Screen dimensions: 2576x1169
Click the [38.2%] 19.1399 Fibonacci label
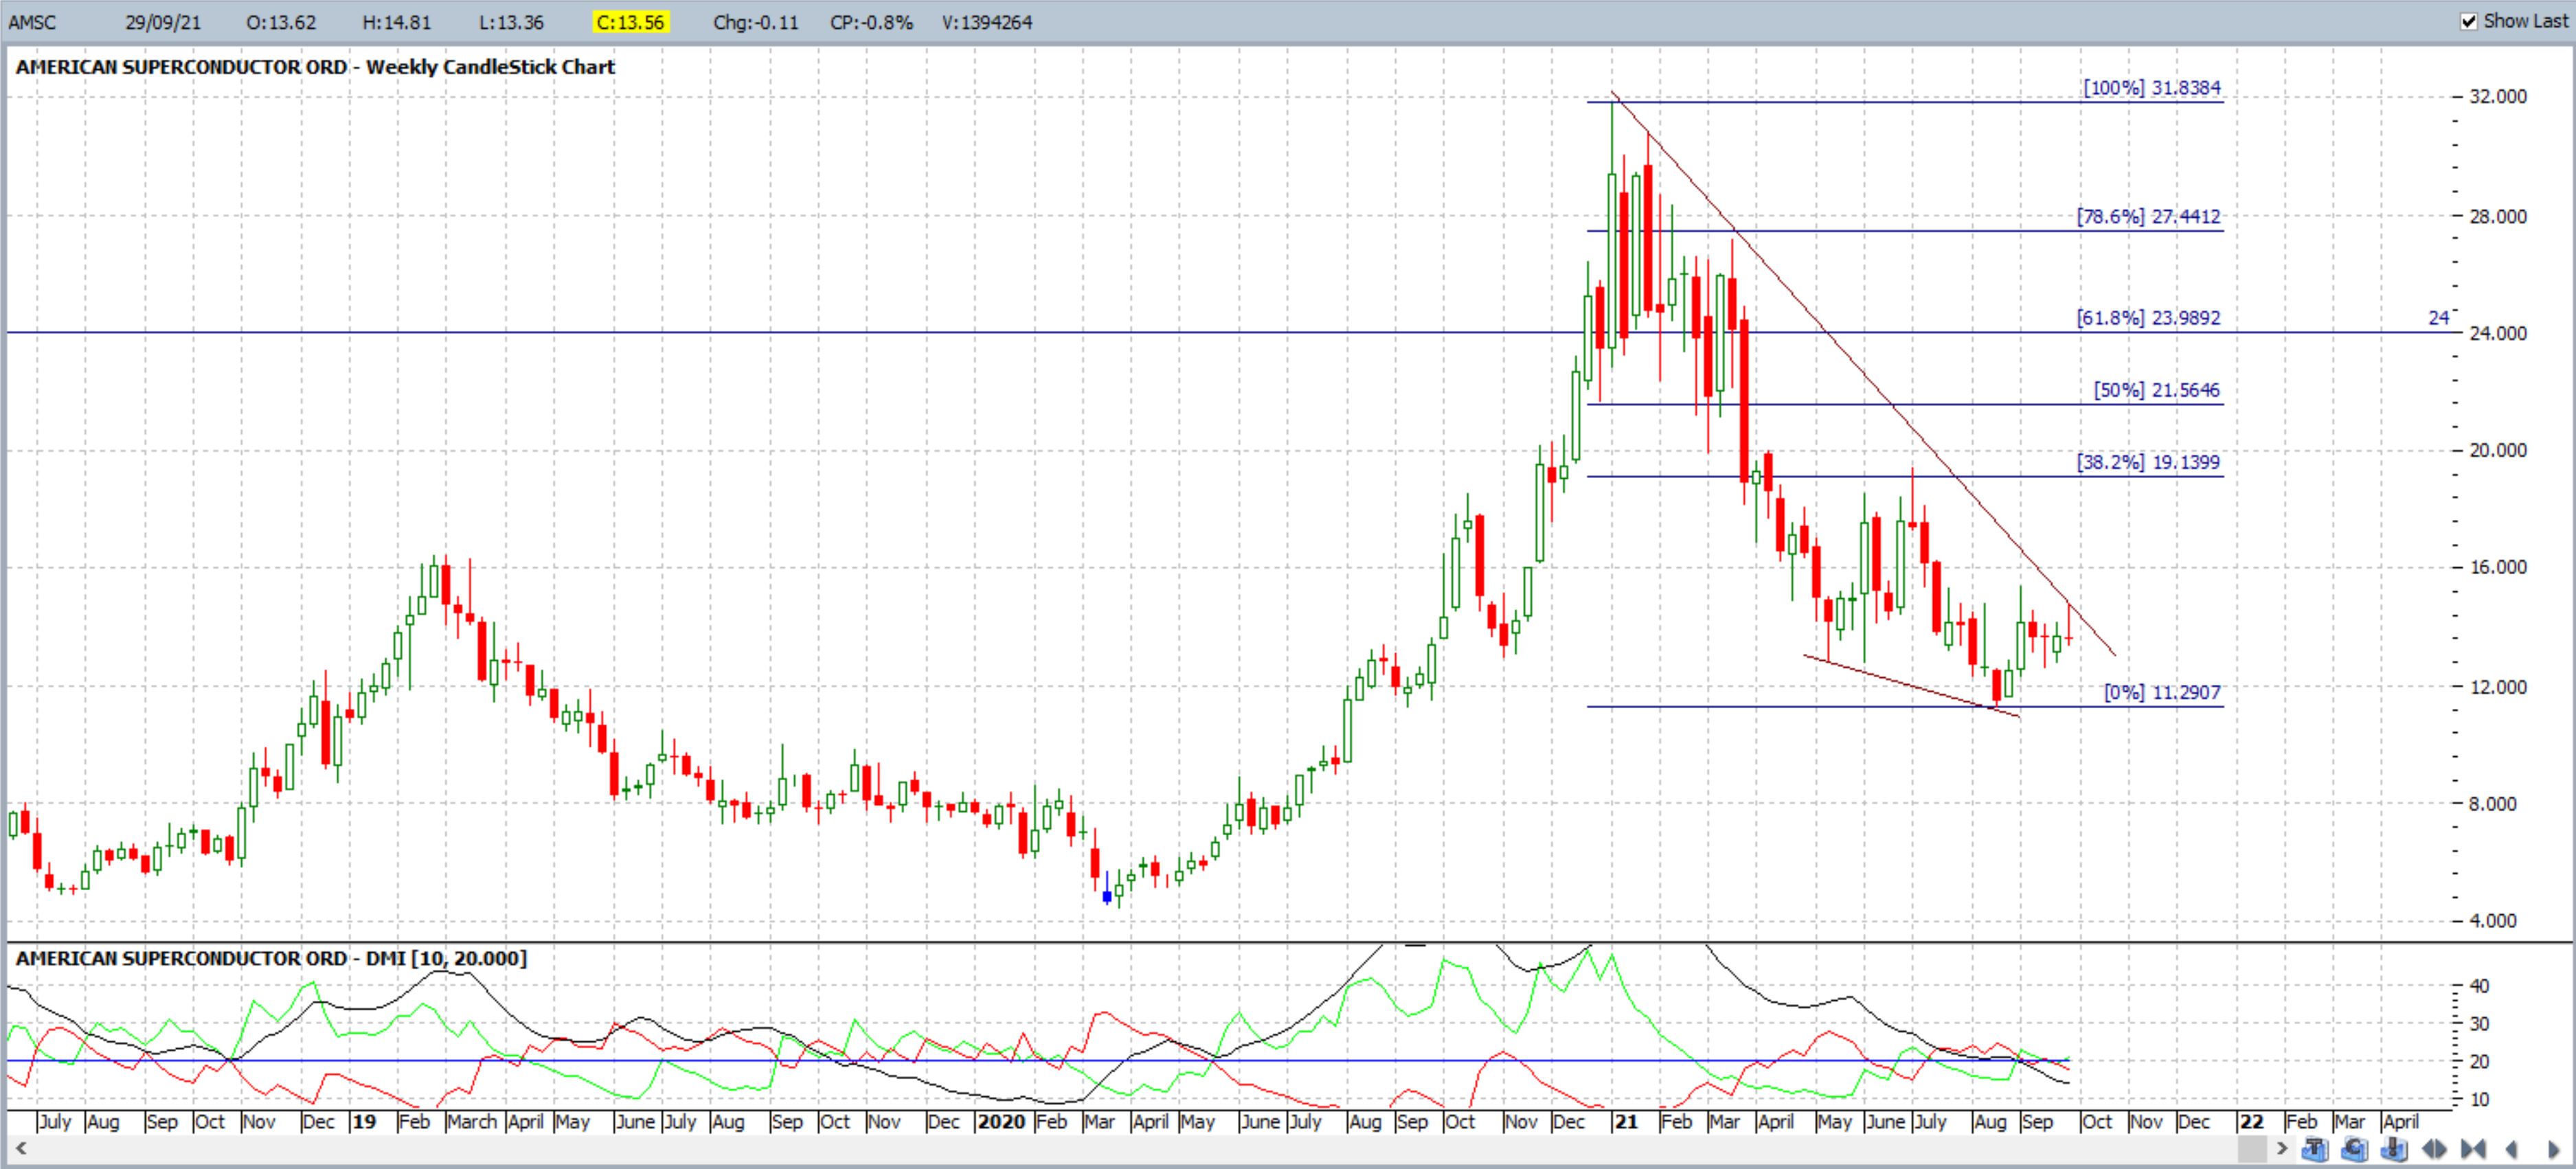(x=2149, y=462)
